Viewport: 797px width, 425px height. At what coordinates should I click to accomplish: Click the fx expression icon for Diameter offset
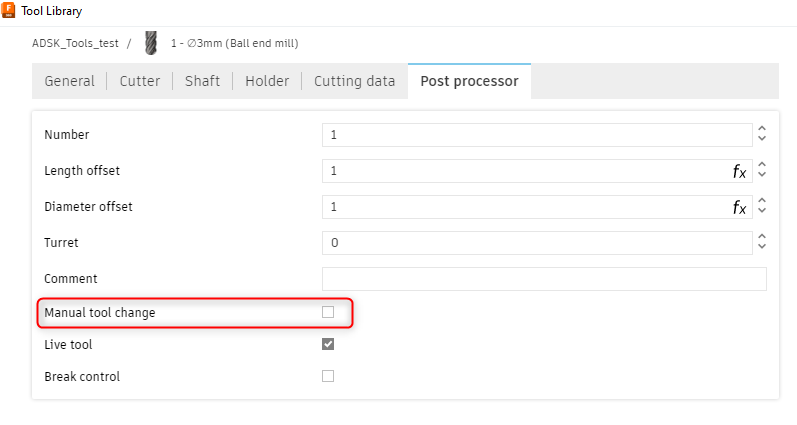pyautogui.click(x=739, y=207)
